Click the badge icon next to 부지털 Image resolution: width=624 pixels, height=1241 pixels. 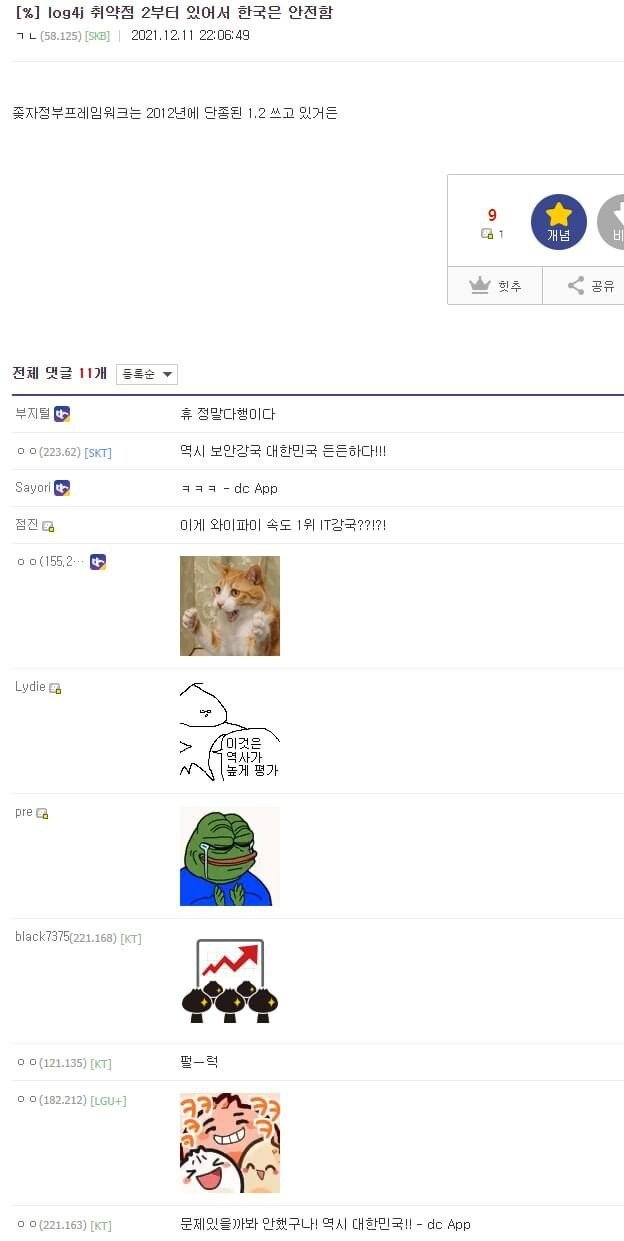point(62,414)
